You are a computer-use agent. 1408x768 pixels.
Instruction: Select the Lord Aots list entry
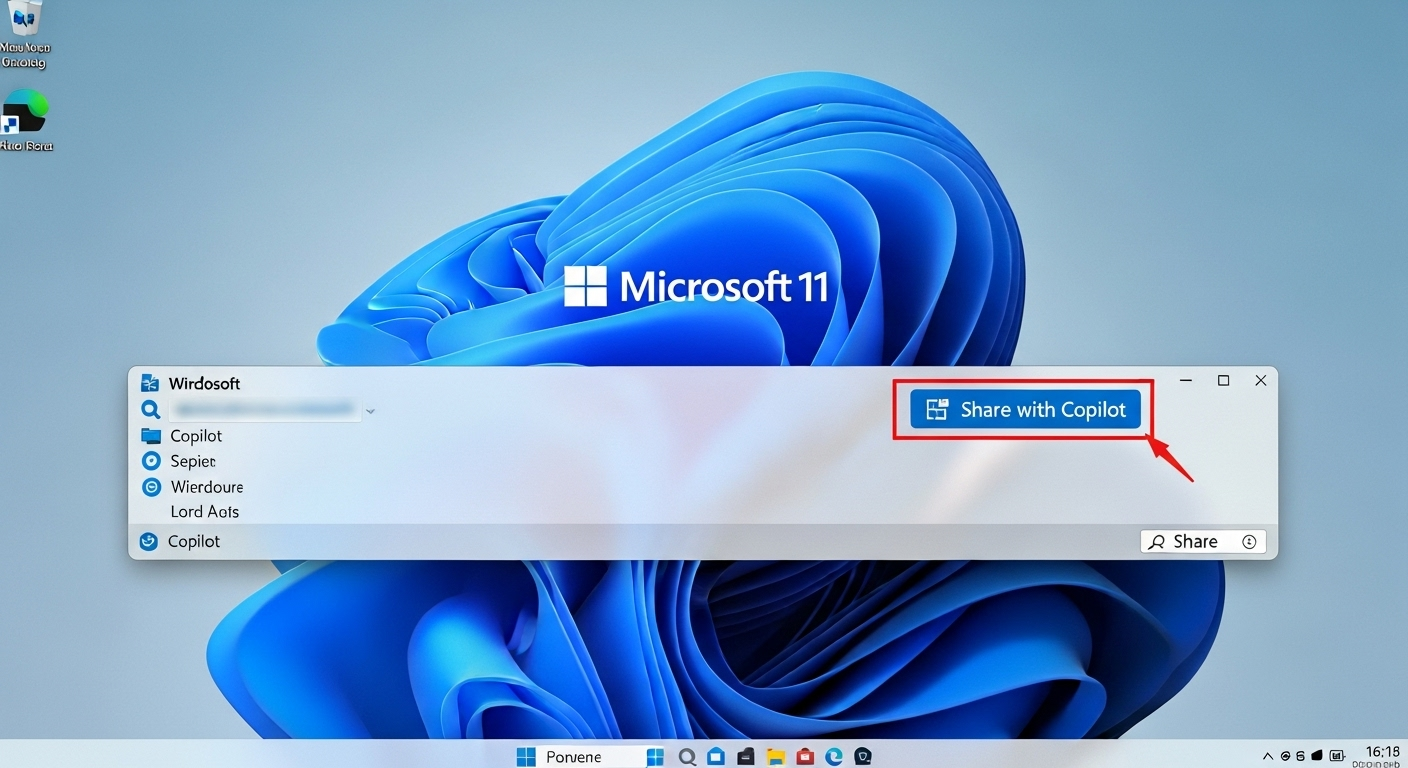click(x=205, y=512)
